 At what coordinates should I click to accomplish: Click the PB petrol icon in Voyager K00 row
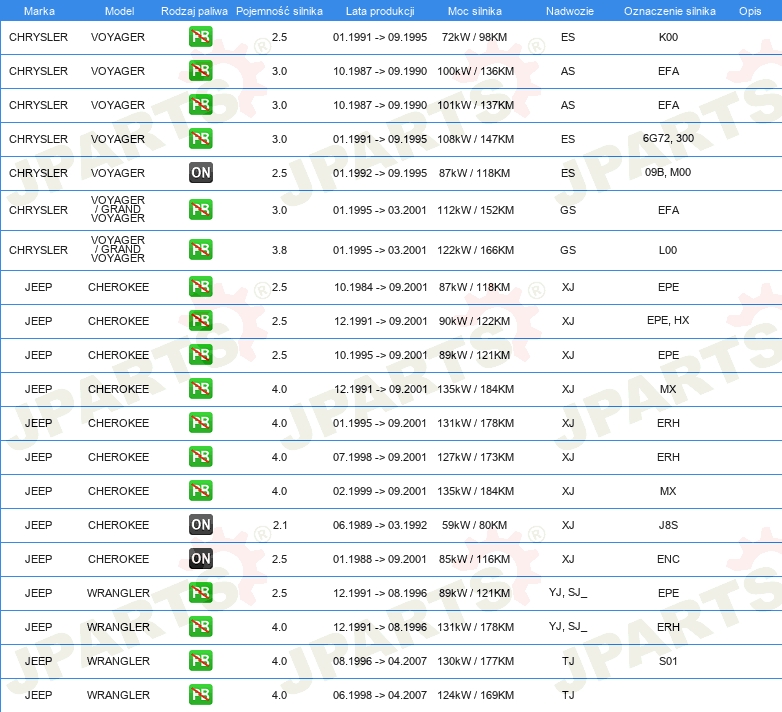(x=200, y=37)
